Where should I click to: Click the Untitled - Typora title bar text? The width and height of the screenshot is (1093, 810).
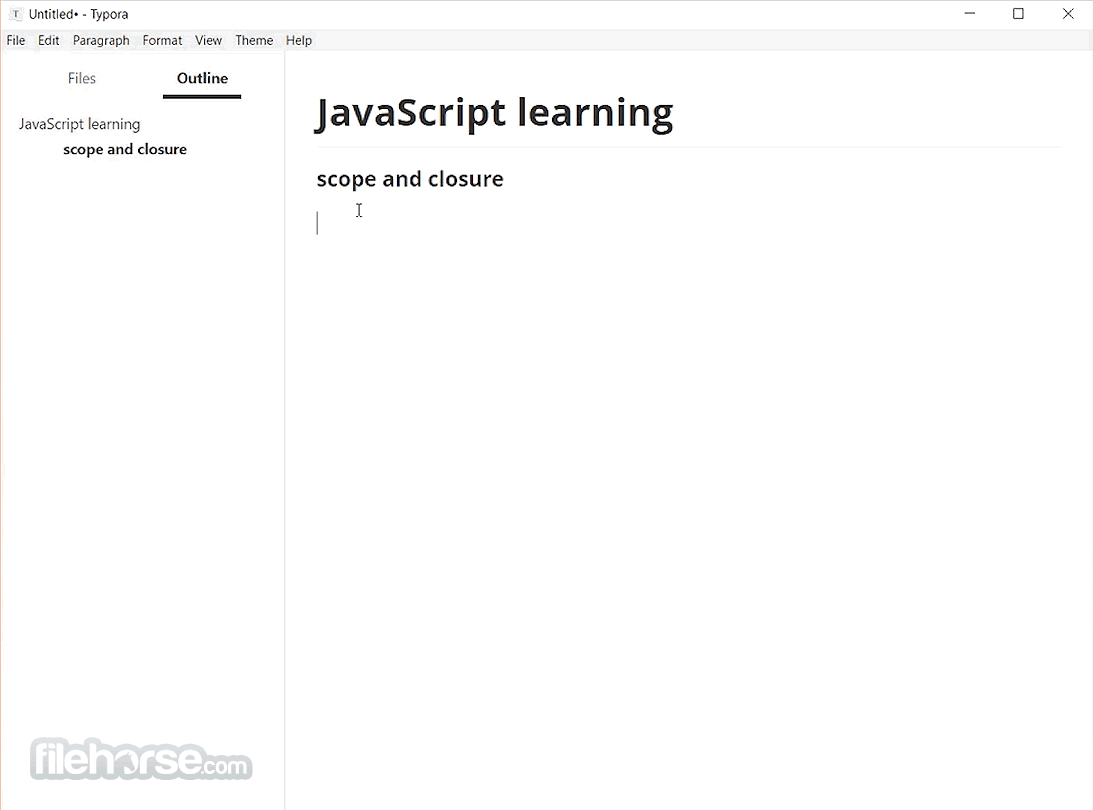78,14
